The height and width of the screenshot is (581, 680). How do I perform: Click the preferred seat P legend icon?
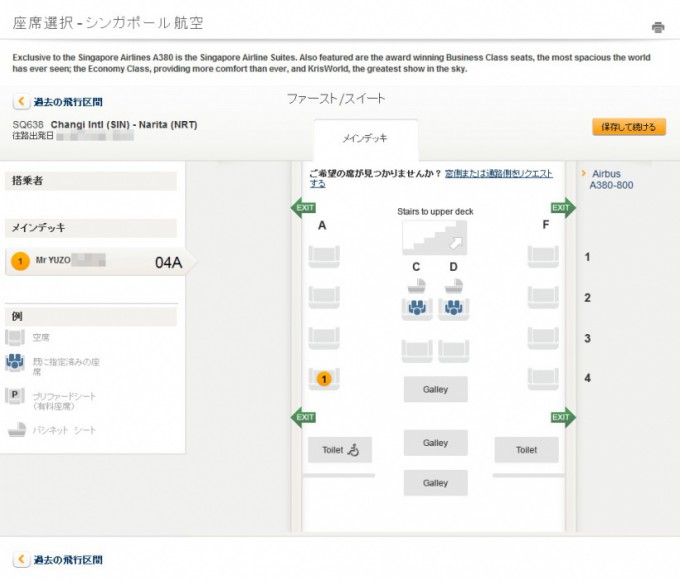click(15, 395)
